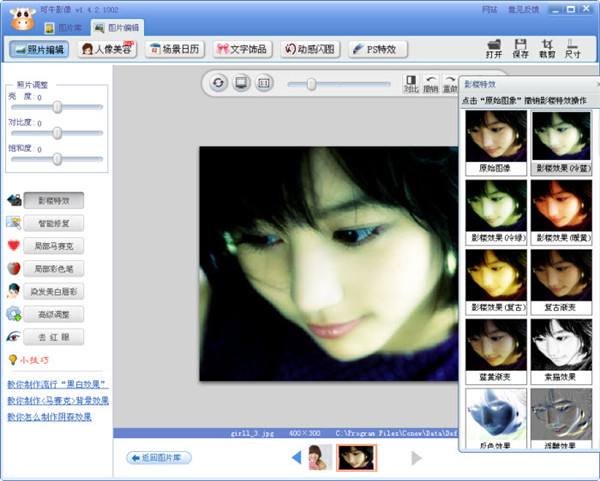
Task: Click the 亮度 brightness slider handle
Action: coord(57,106)
